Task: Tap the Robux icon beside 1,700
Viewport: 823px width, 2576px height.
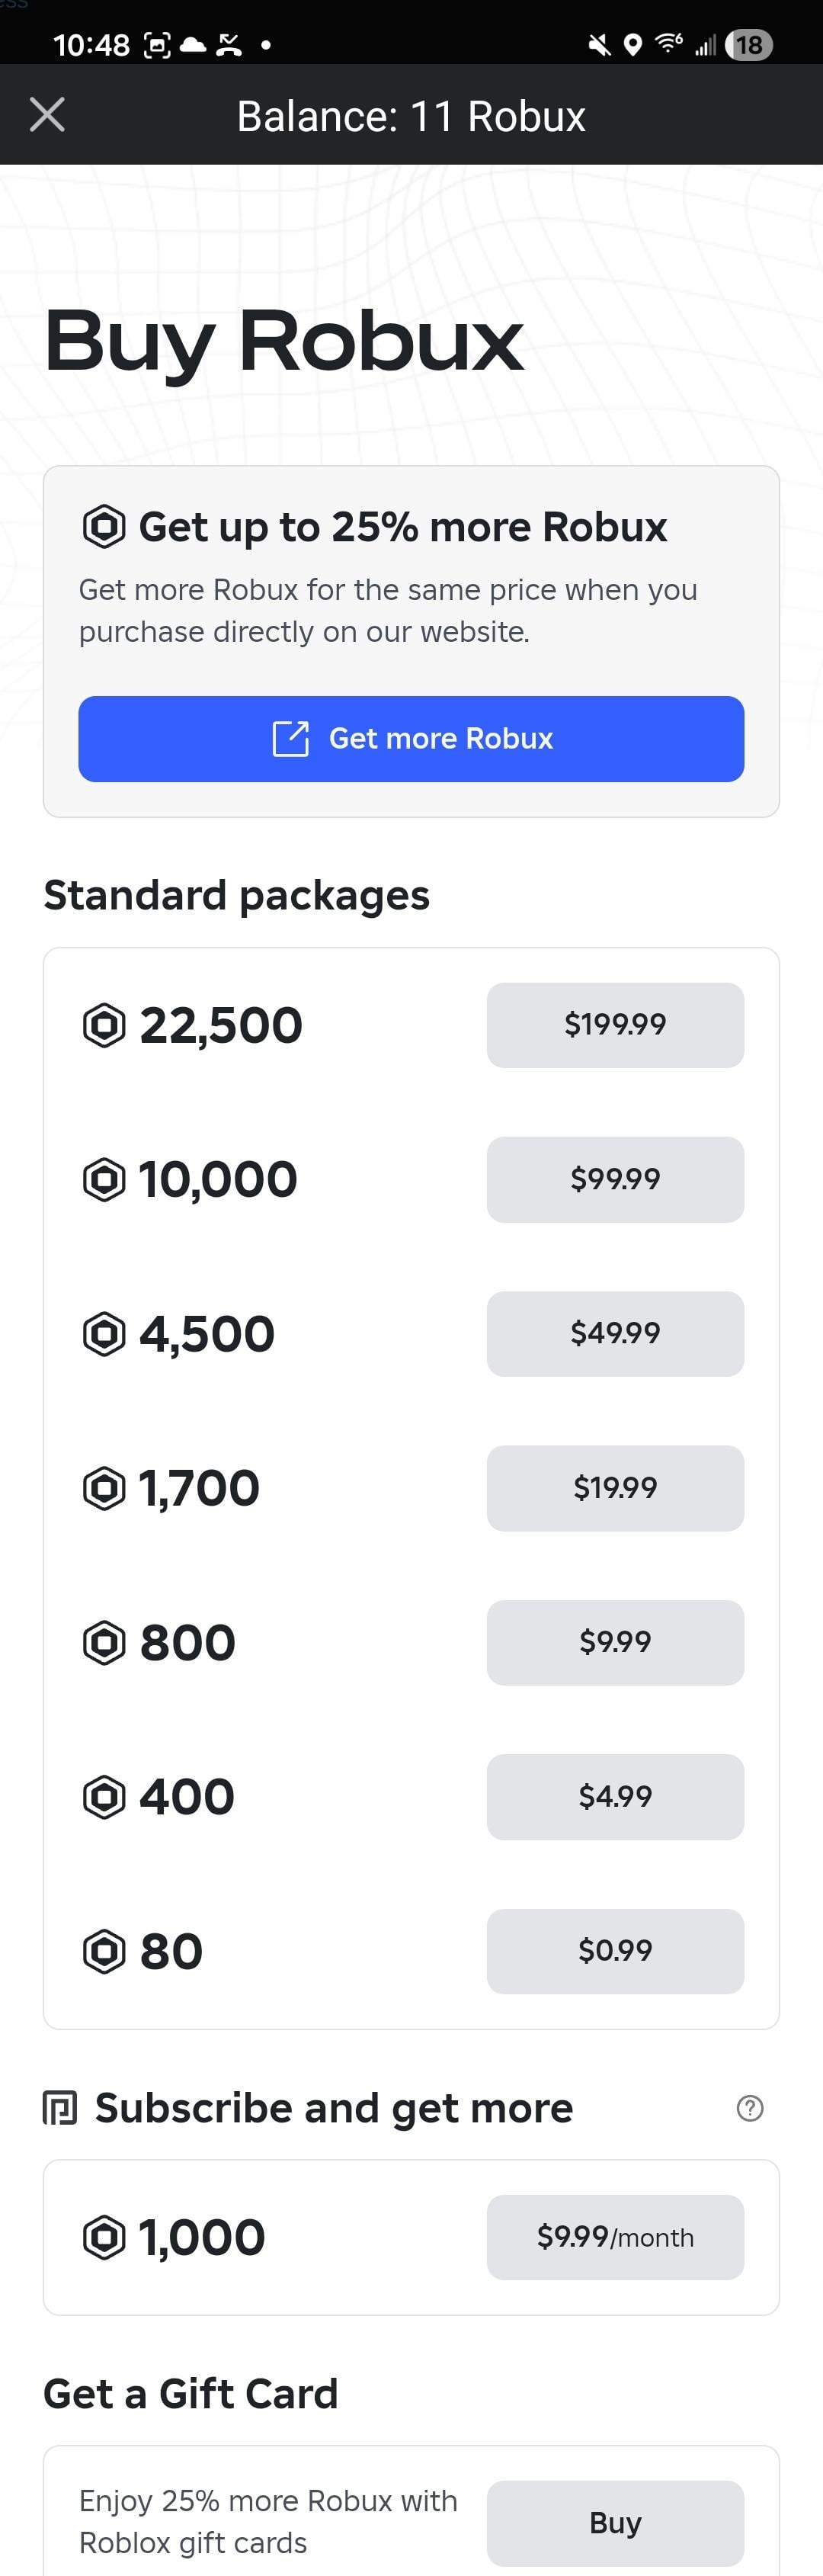Action: click(x=104, y=1488)
